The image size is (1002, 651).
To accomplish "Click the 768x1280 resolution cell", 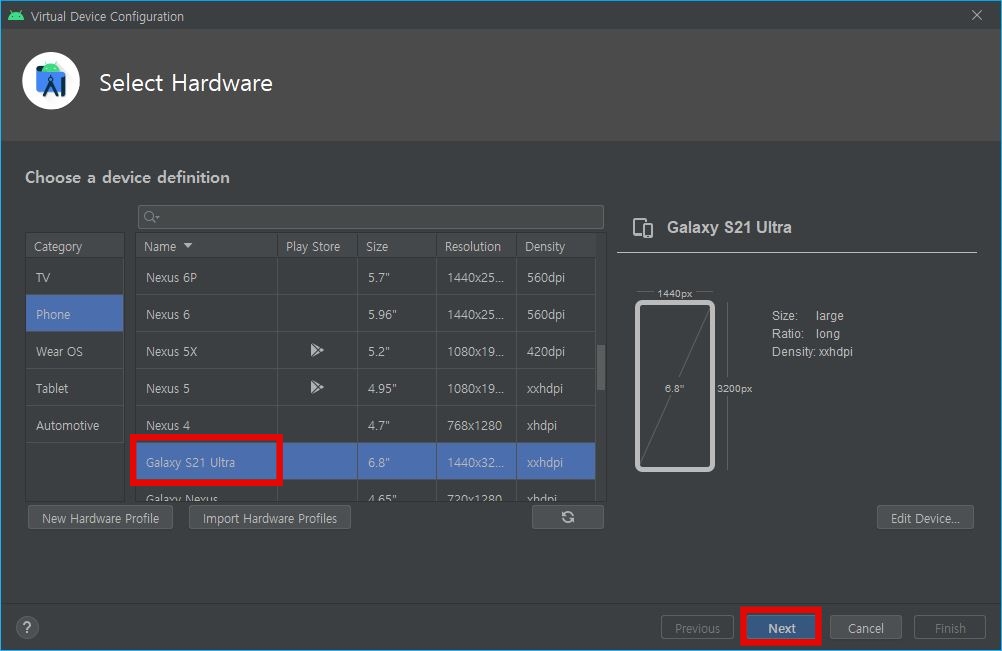I will 474,425.
